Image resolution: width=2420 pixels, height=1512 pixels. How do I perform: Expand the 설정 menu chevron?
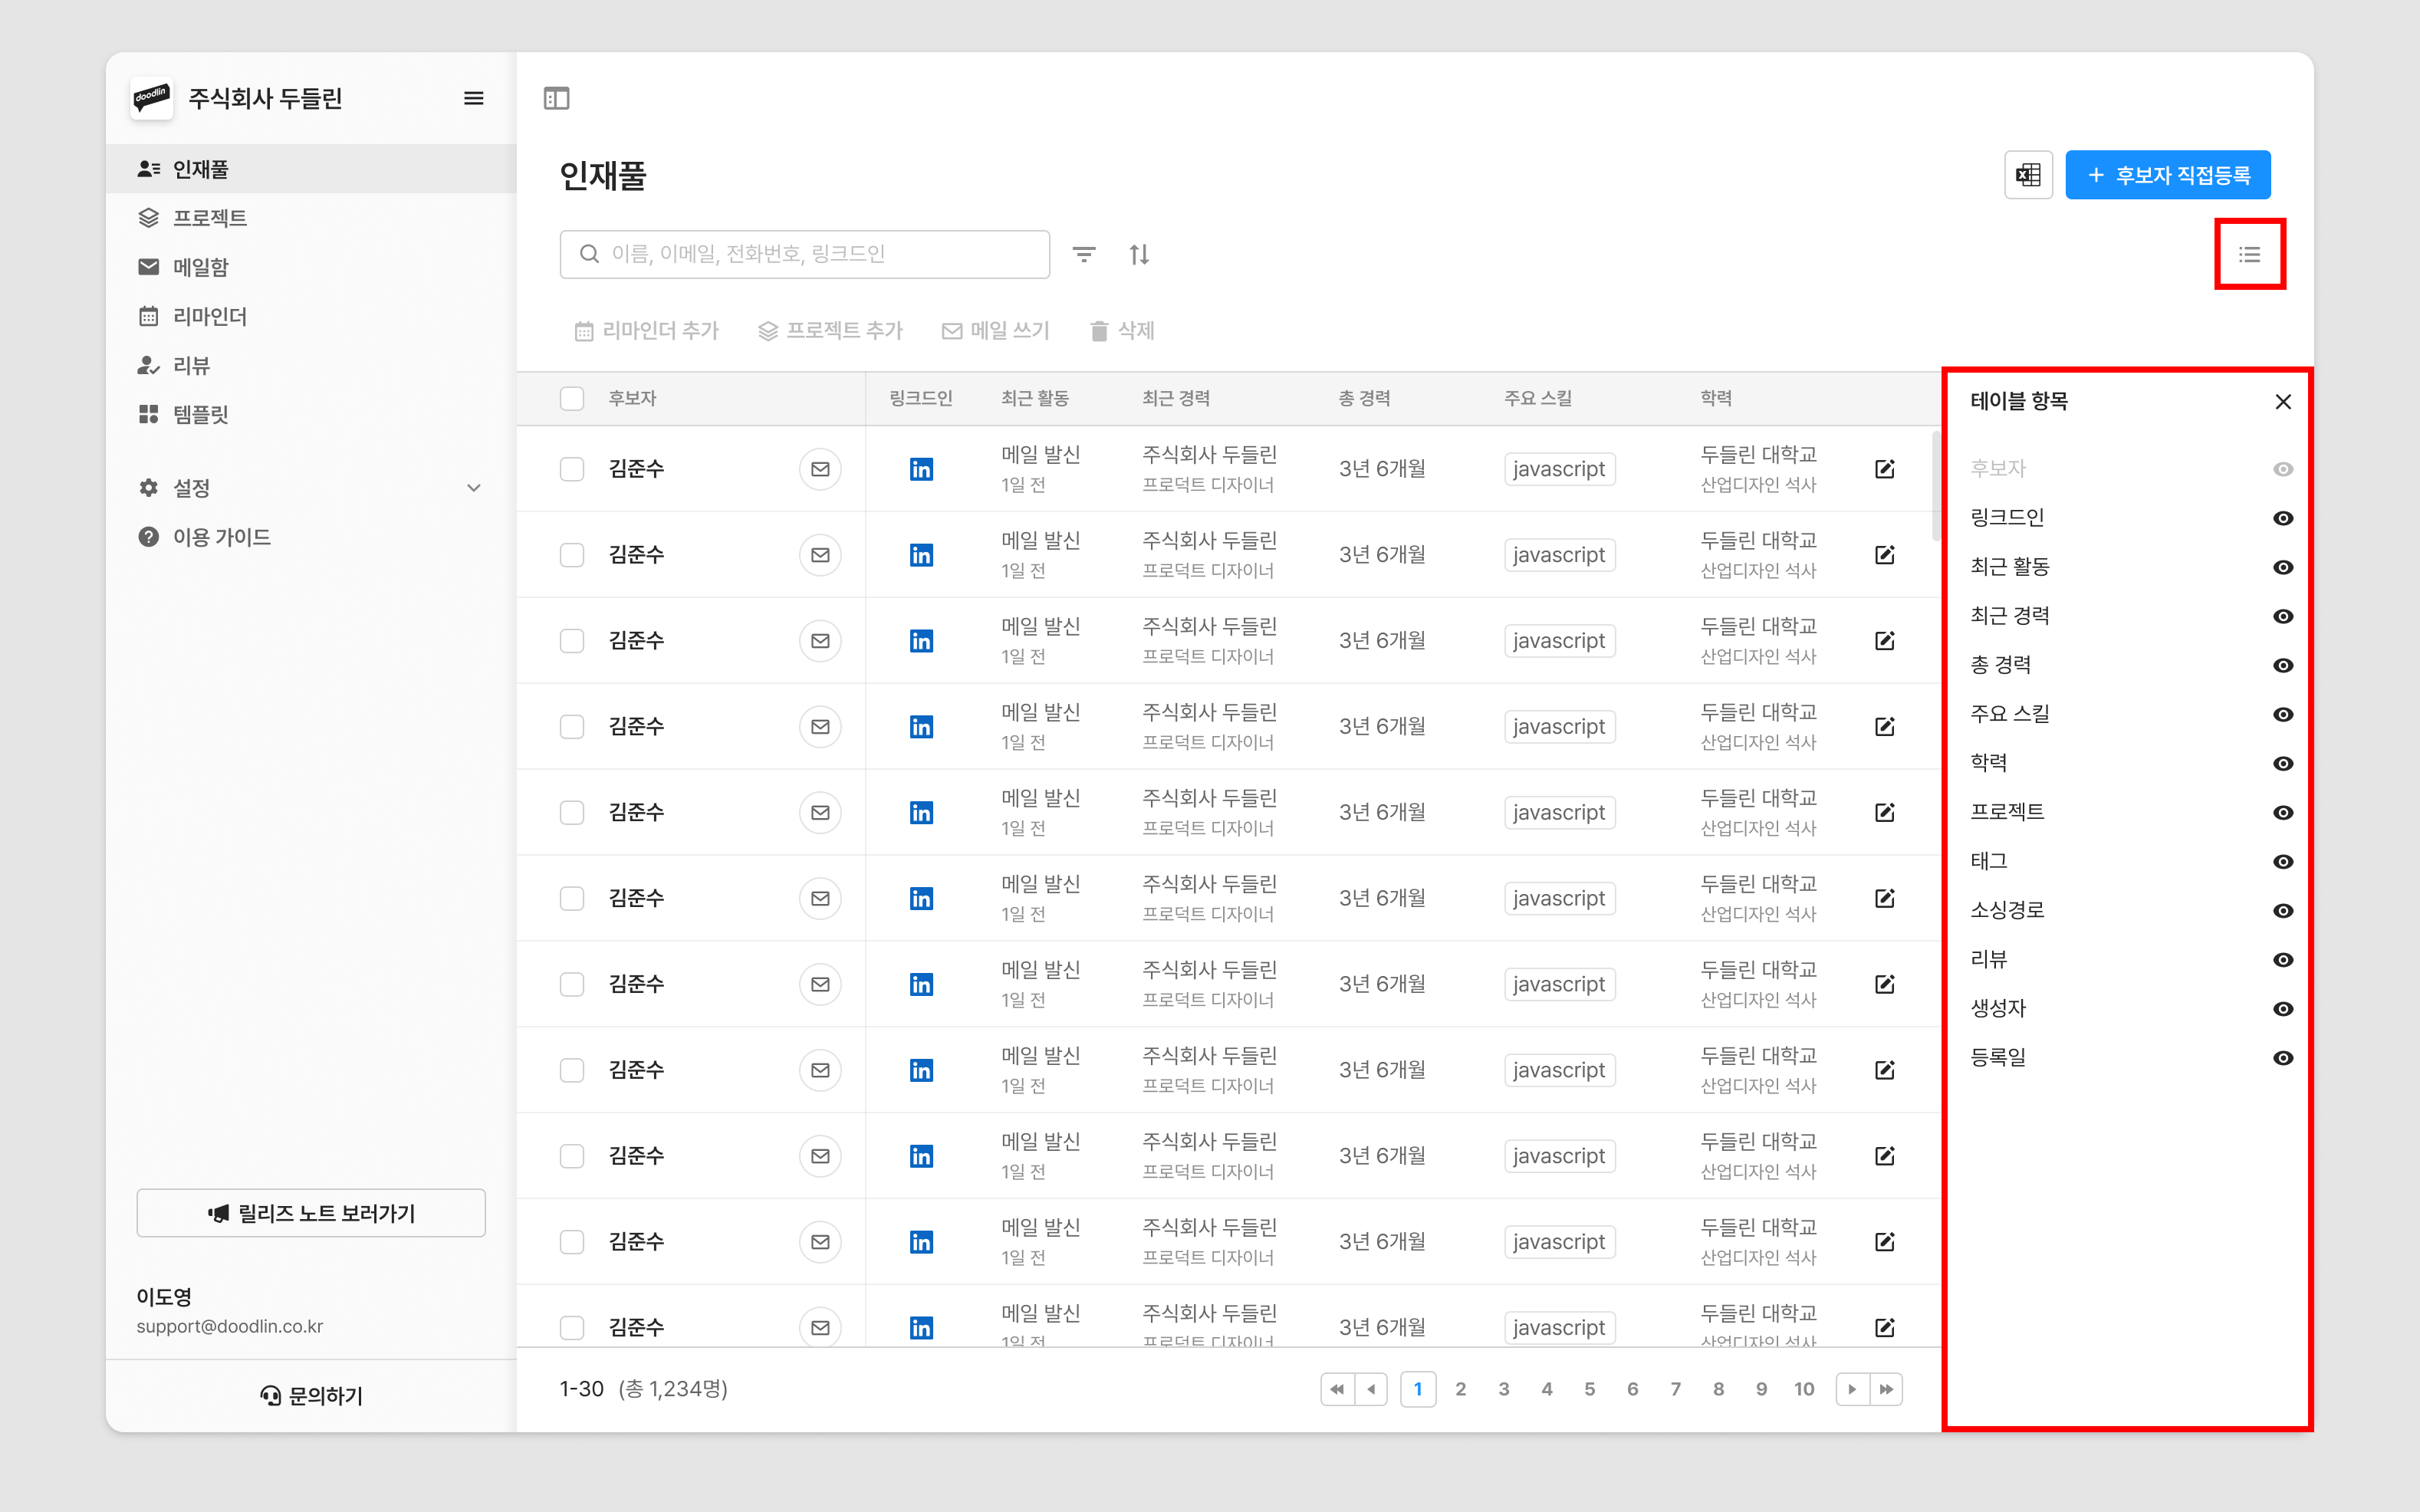coord(474,488)
